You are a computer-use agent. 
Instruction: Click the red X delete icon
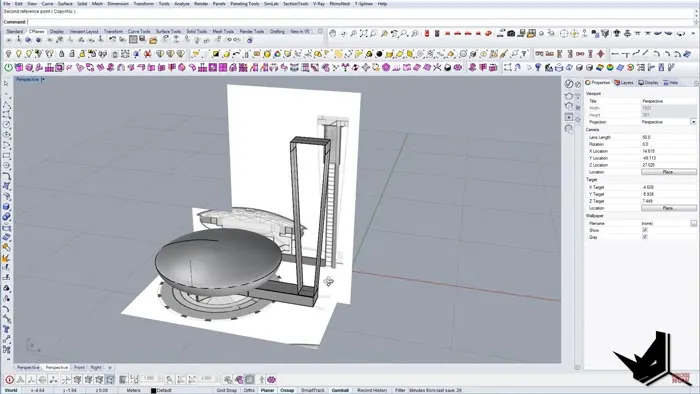[147, 54]
